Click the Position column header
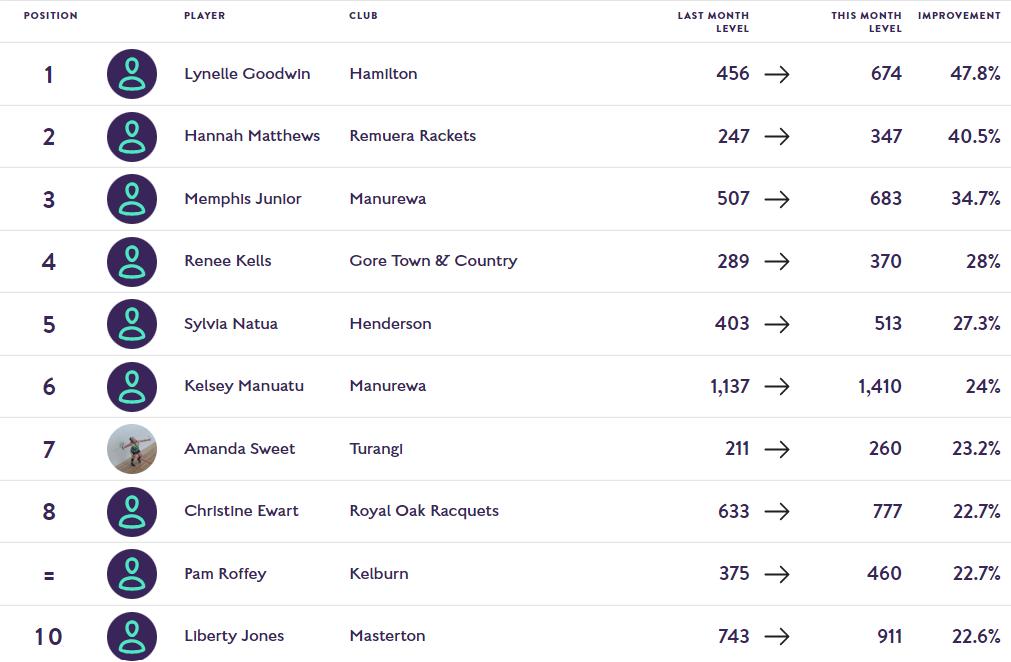The height and width of the screenshot is (662, 1011). (50, 16)
